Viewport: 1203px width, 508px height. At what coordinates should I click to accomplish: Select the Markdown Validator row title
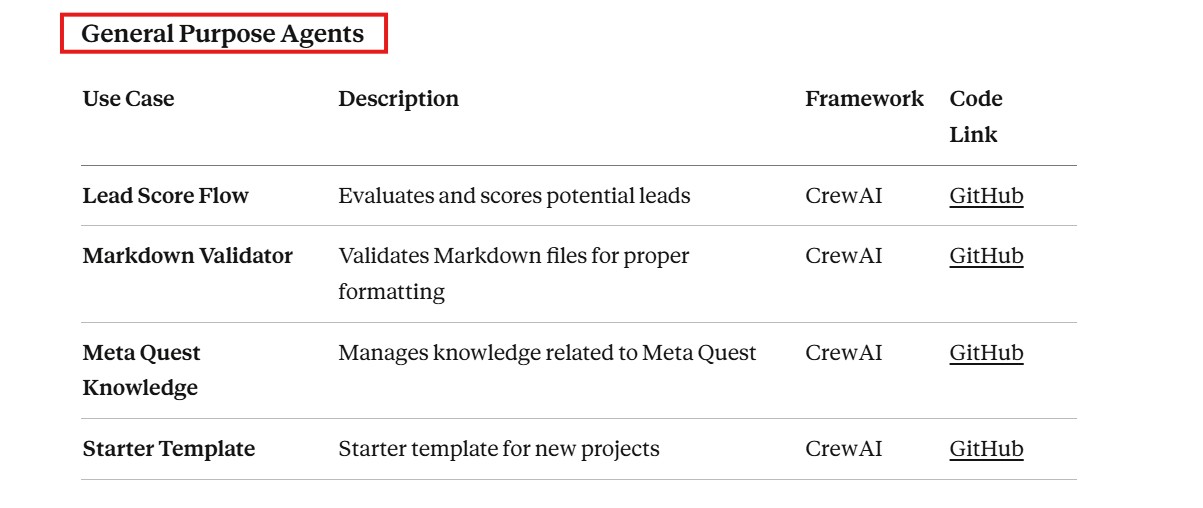coord(187,256)
